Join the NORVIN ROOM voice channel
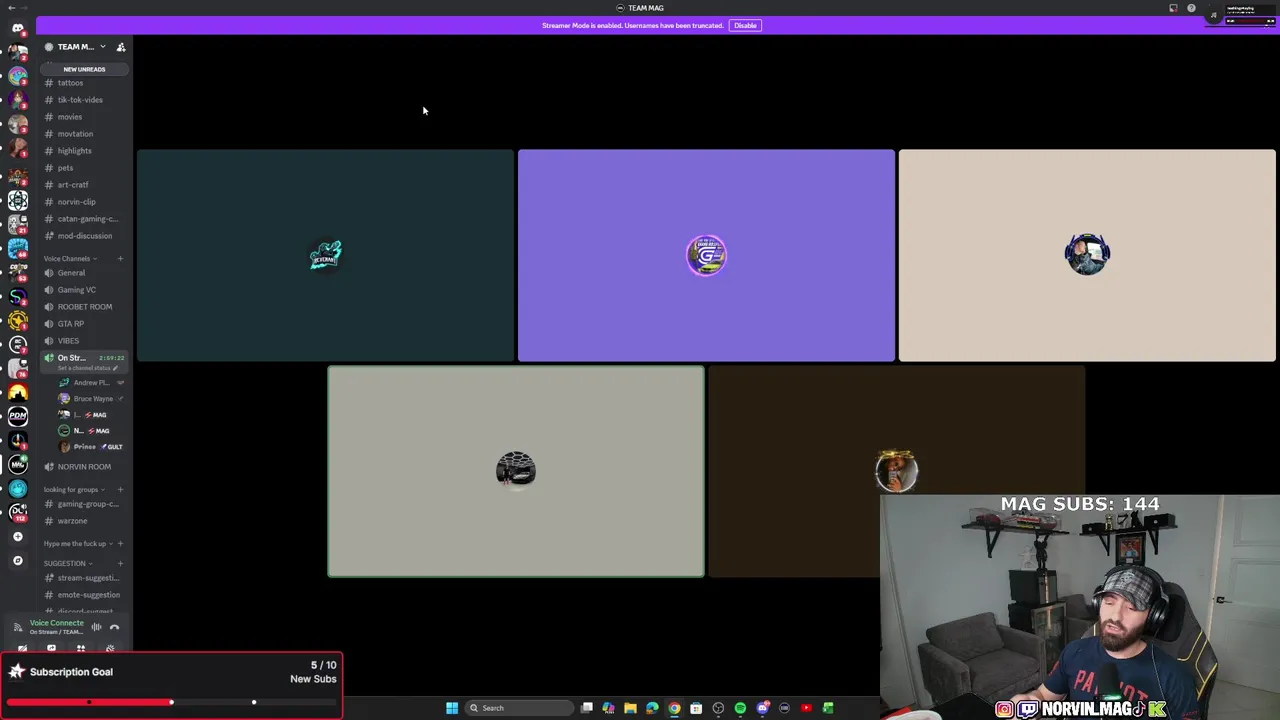 click(x=84, y=467)
